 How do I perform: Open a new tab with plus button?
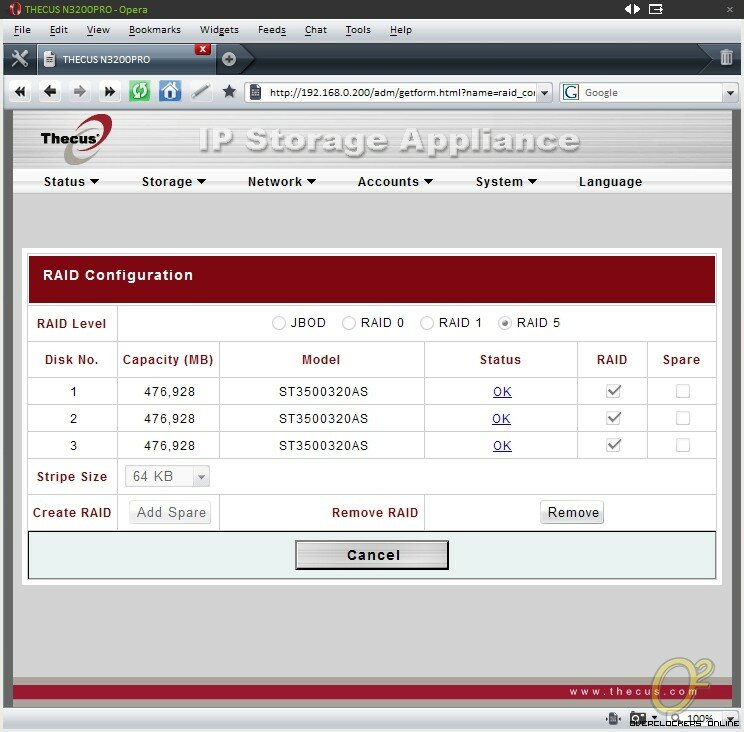point(229,59)
